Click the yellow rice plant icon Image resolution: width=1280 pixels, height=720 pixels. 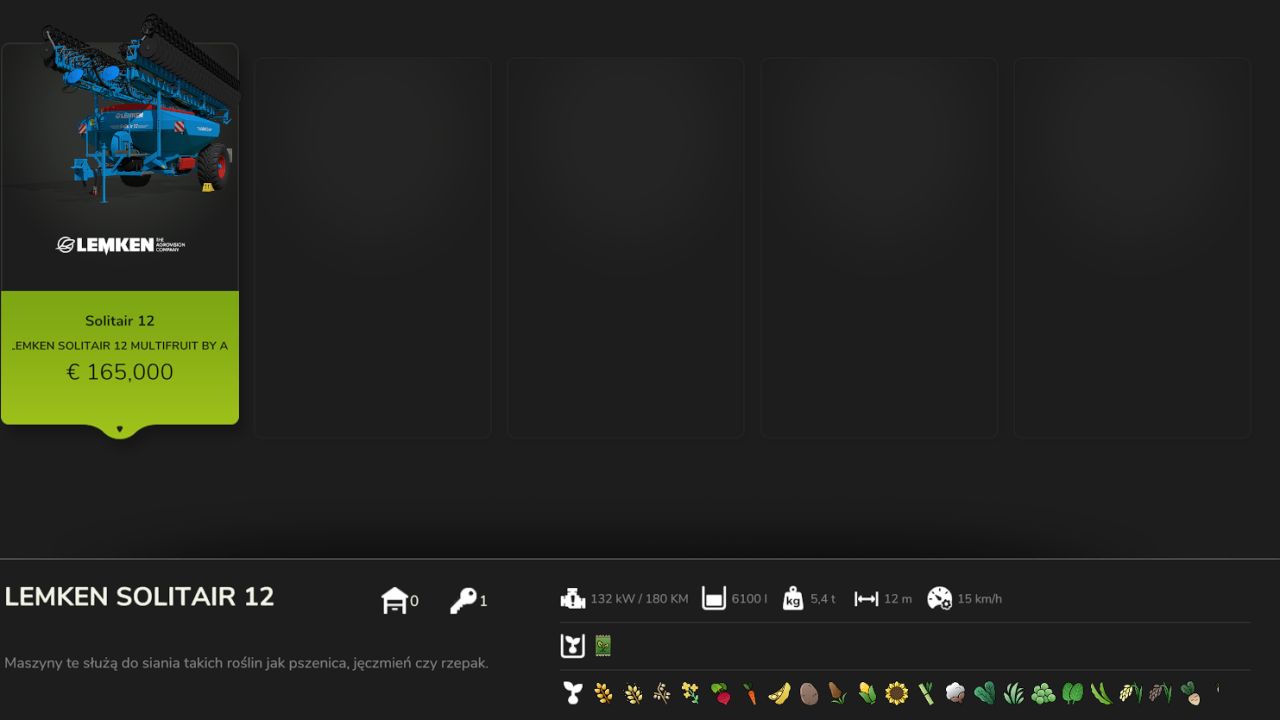click(1130, 692)
